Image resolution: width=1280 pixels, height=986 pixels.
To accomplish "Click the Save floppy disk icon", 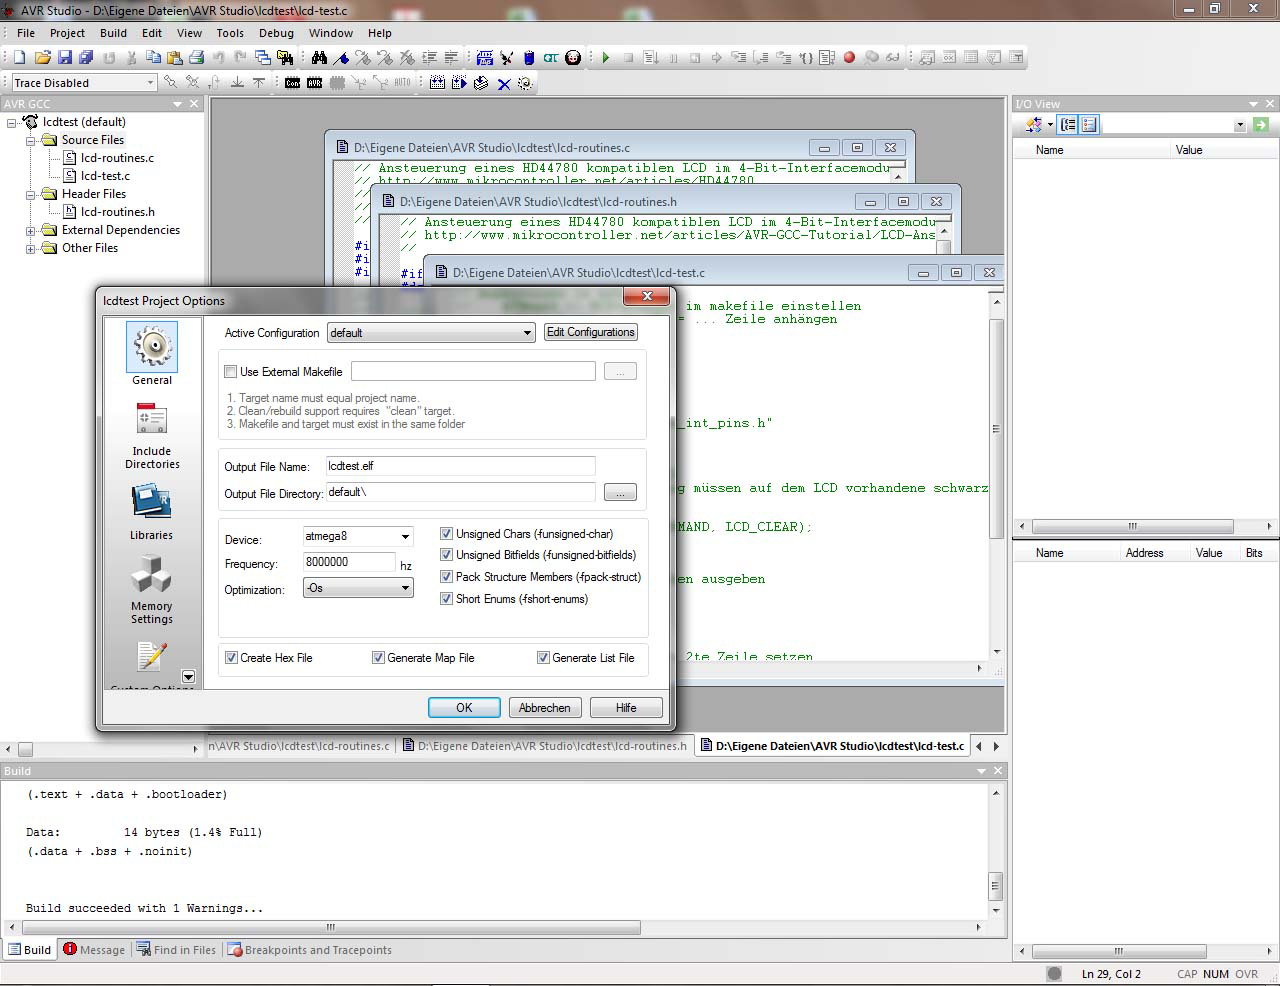I will [x=64, y=57].
